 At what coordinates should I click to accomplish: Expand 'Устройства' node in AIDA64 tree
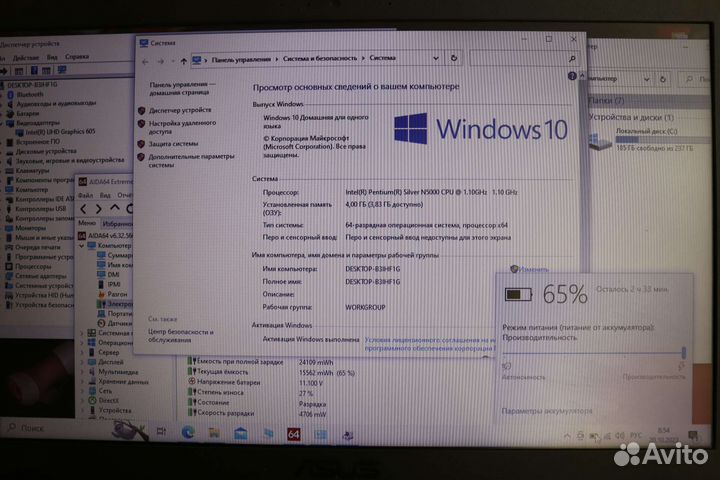[x=82, y=411]
